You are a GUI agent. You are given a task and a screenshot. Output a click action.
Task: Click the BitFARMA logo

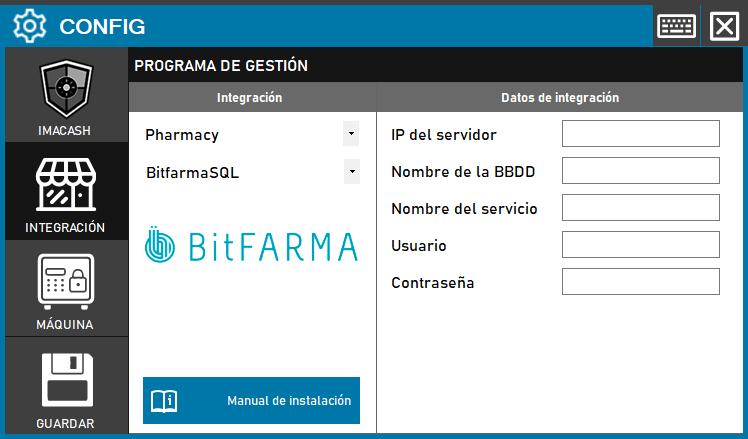(x=251, y=246)
